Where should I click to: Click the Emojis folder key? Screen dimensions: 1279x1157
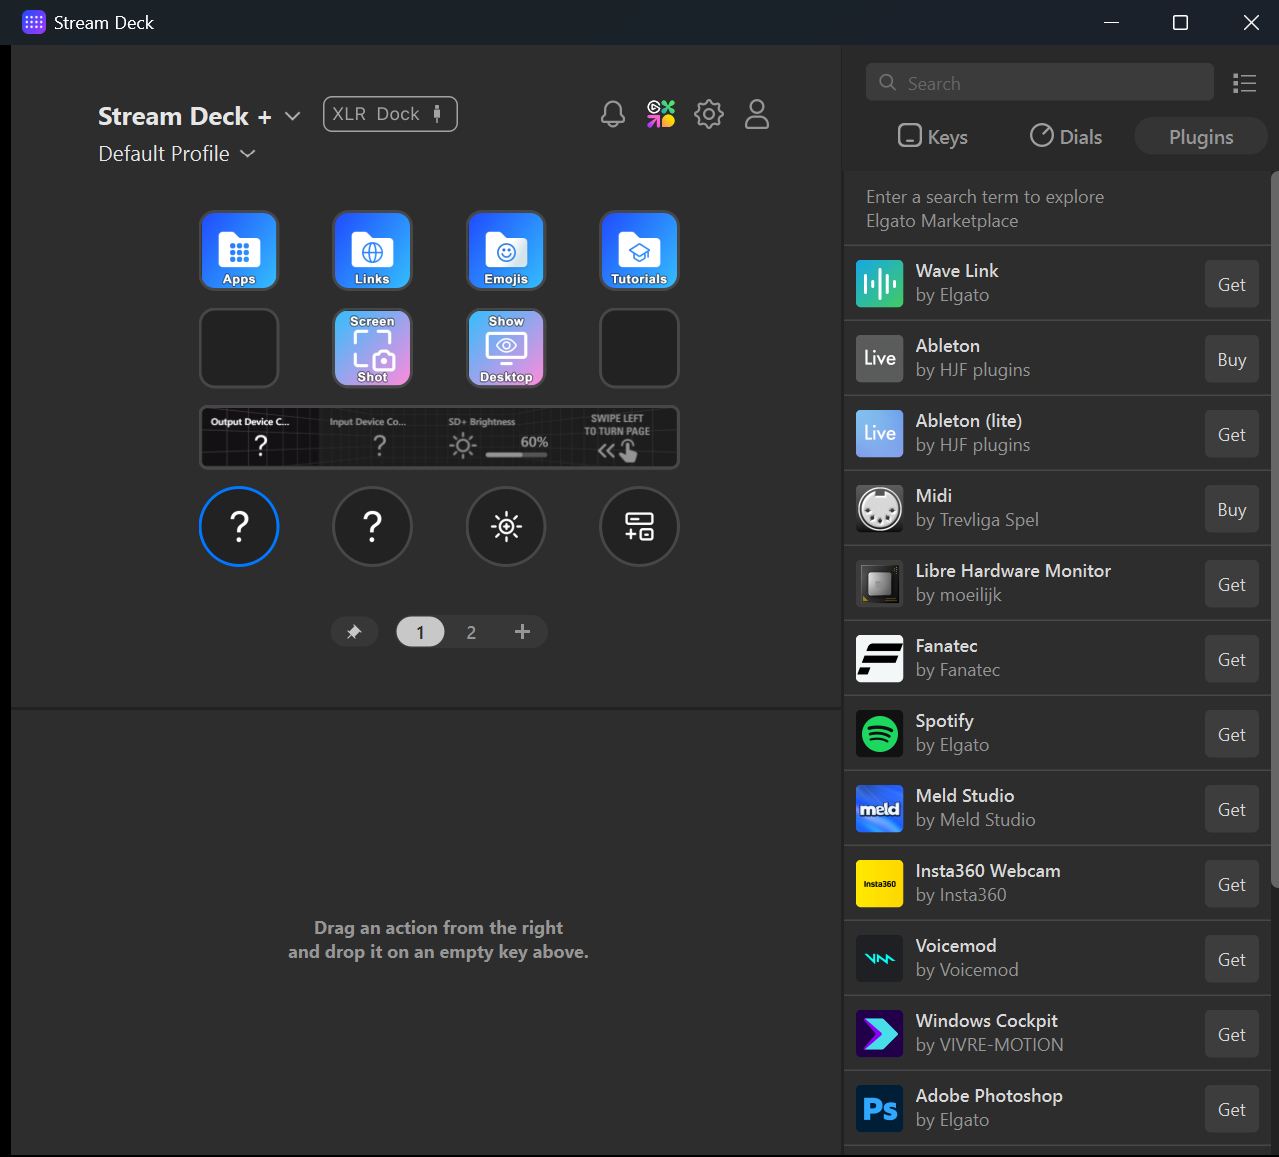506,250
